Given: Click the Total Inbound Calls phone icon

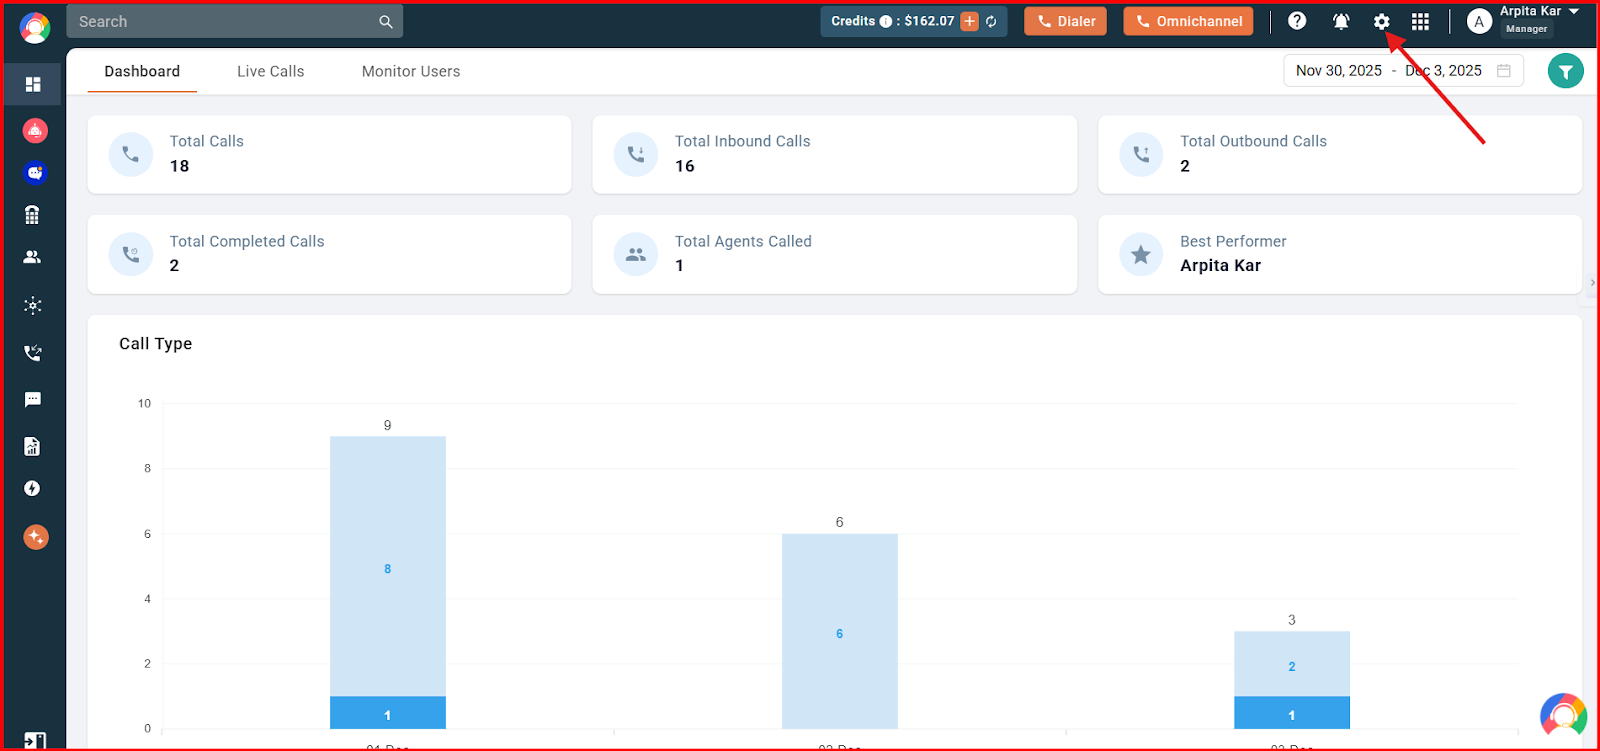Looking at the screenshot, I should [x=636, y=154].
